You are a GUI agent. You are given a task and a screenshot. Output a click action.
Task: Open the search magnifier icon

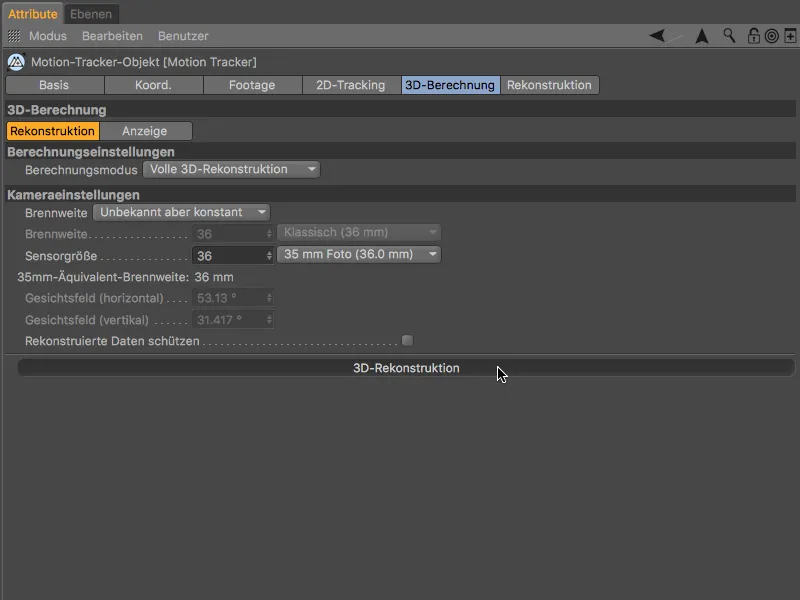pos(729,36)
